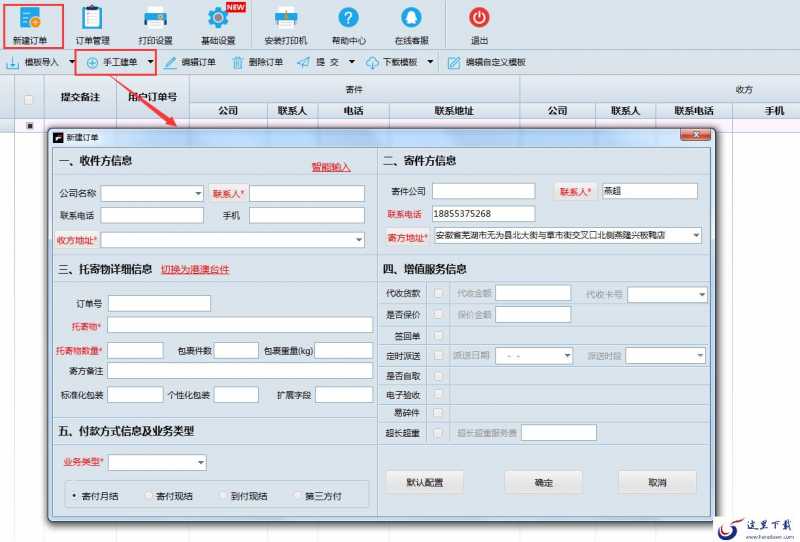The width and height of the screenshot is (800, 542).
Task: Click 托寄物 consignment item input field
Action: (x=240, y=325)
